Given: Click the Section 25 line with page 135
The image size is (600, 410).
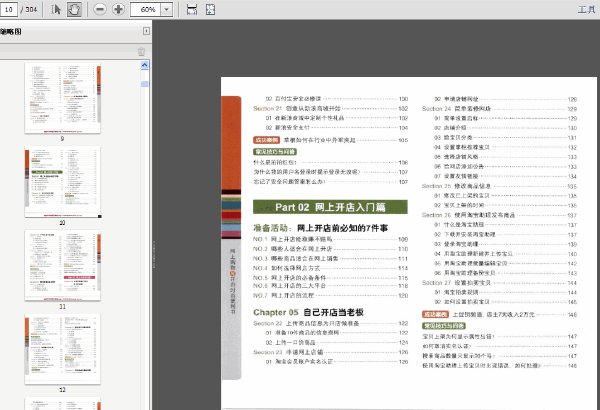Looking at the screenshot, I should (x=499, y=186).
